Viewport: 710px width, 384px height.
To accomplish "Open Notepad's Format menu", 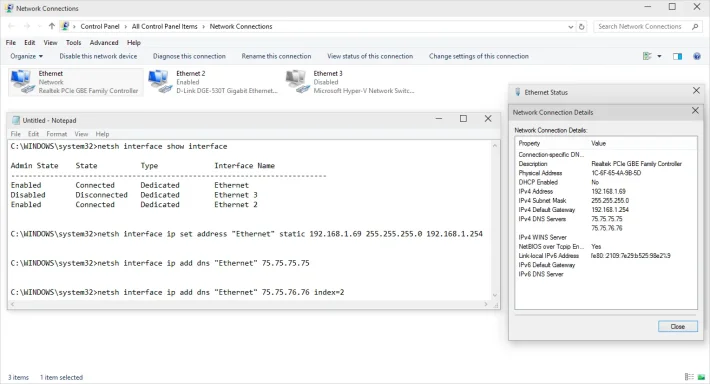I will [57, 134].
